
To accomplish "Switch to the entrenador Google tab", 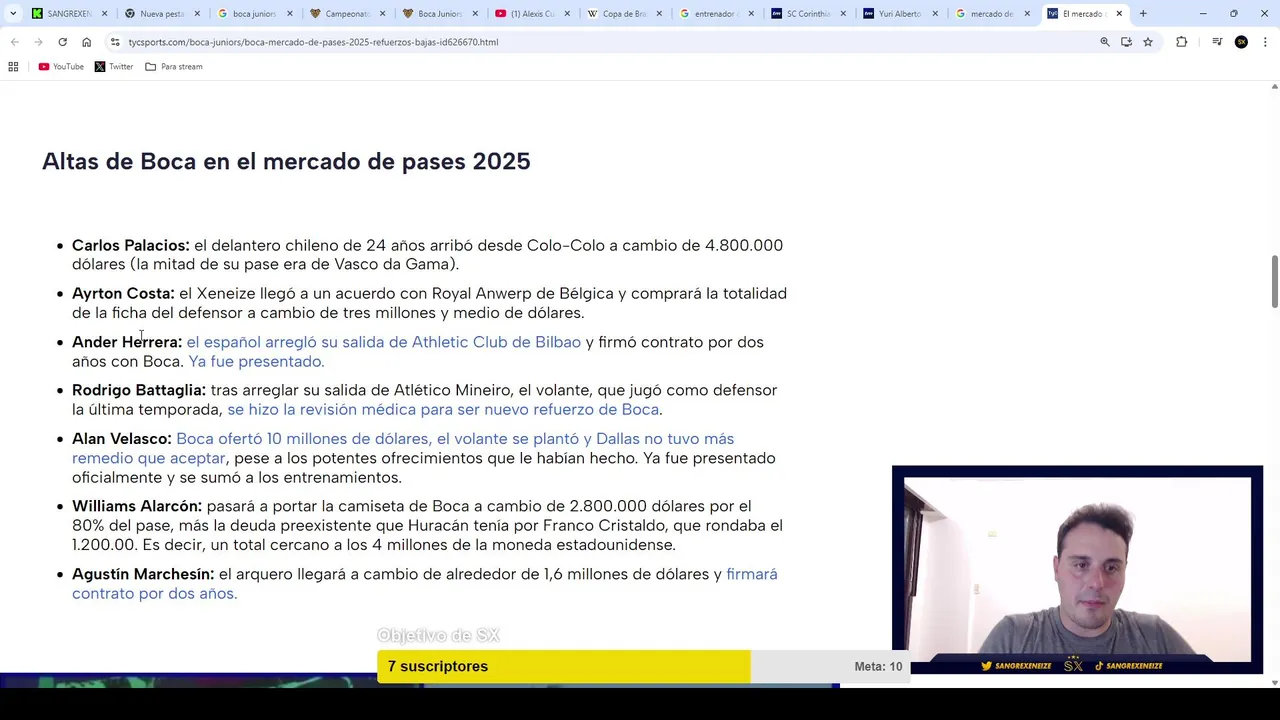I will [714, 14].
